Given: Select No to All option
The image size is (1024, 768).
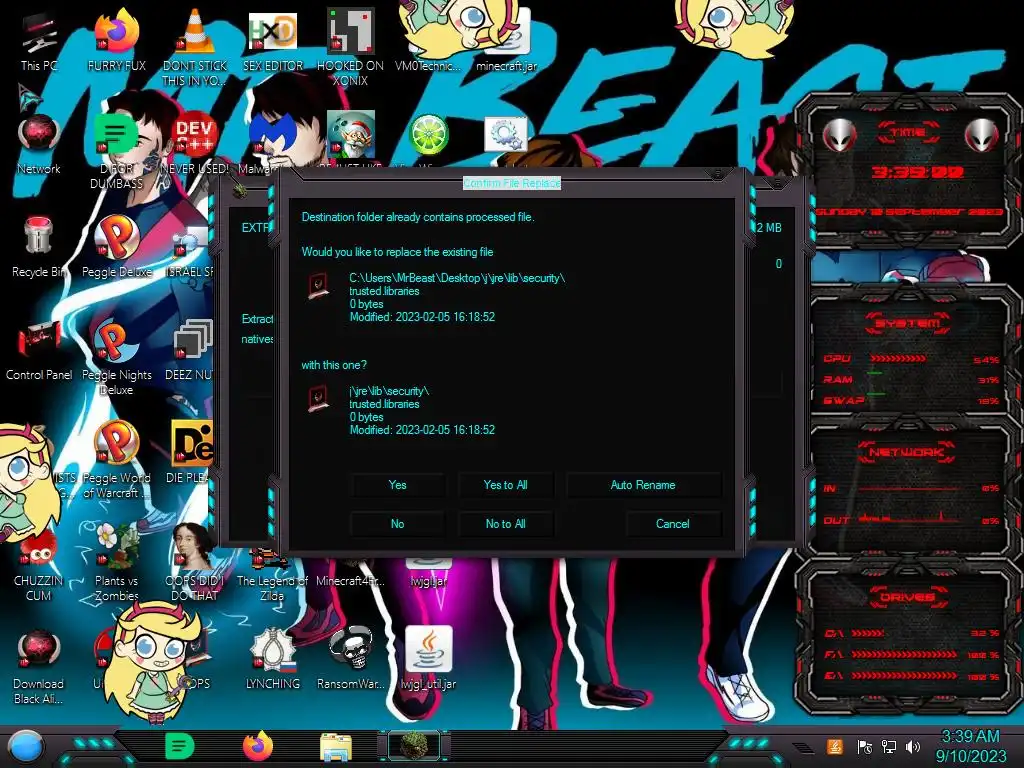Looking at the screenshot, I should [505, 524].
